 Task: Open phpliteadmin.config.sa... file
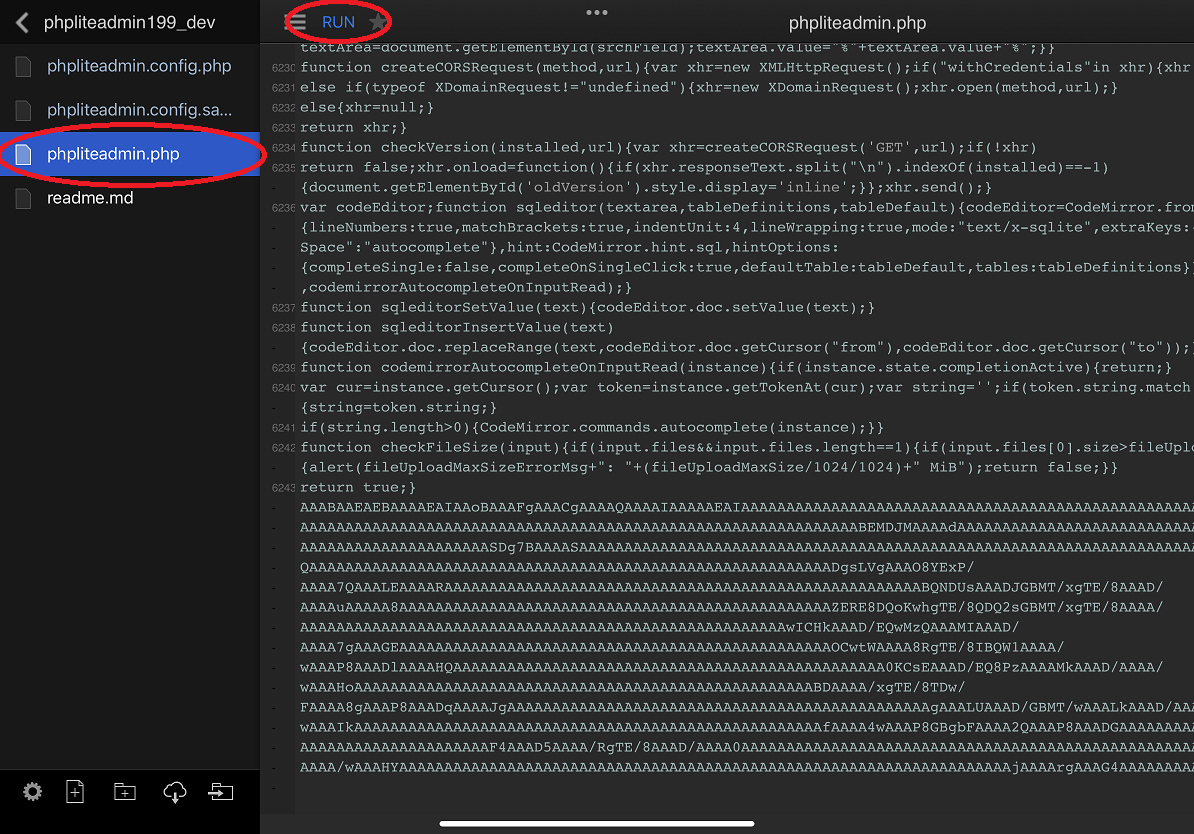point(129,110)
